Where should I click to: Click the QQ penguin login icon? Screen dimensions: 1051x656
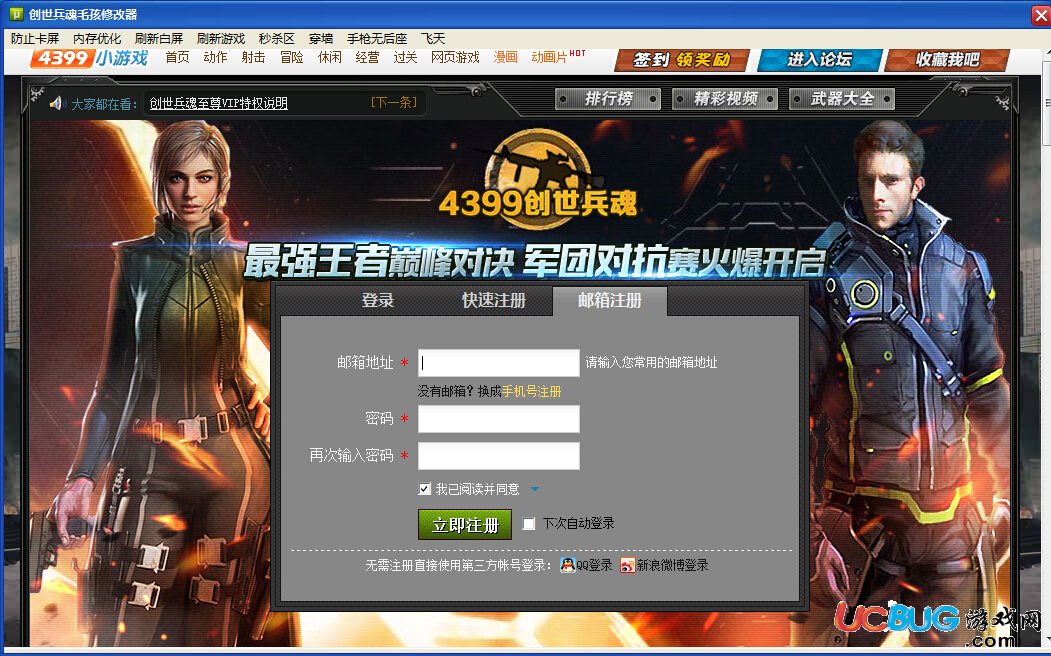click(568, 565)
